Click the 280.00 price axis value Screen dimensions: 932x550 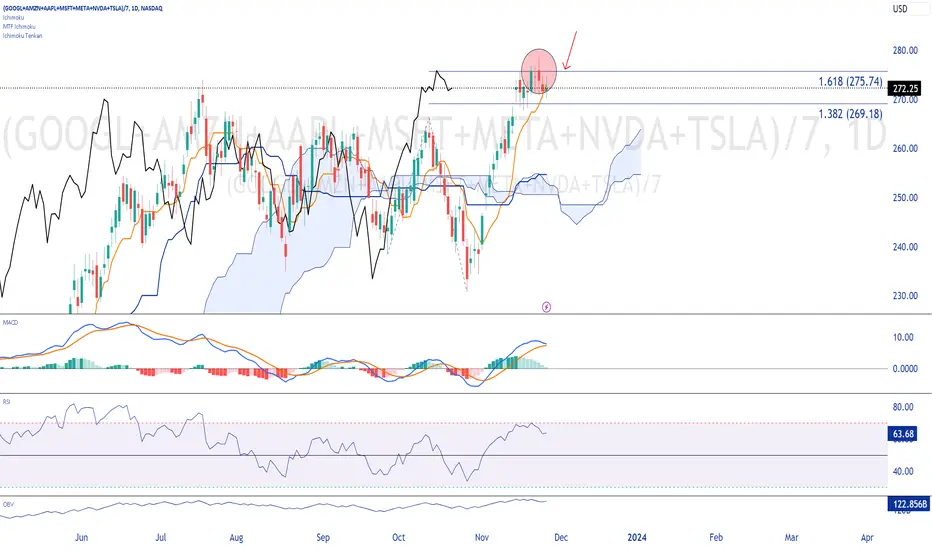click(x=905, y=51)
